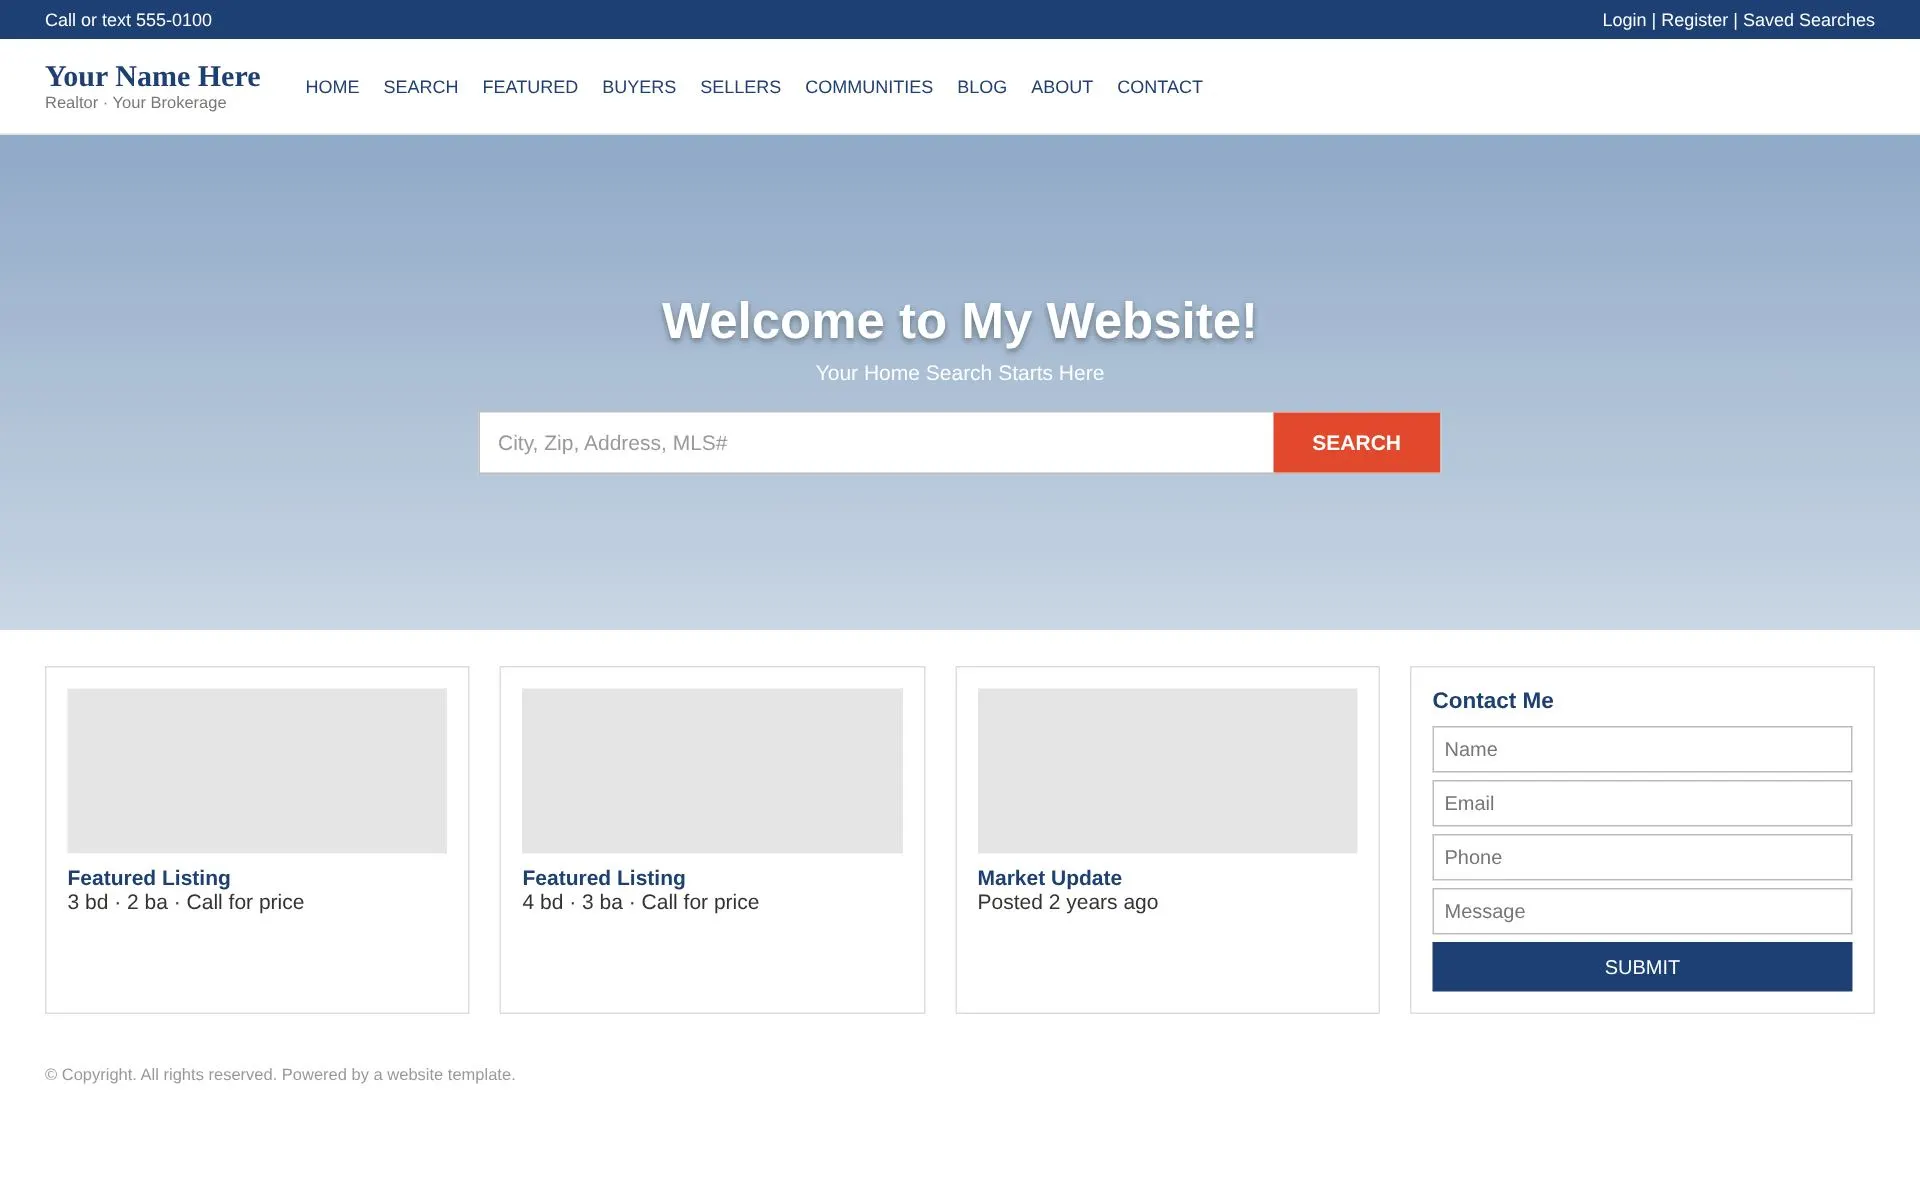
Task: Open FEATURED in the navigation
Action: click(530, 87)
